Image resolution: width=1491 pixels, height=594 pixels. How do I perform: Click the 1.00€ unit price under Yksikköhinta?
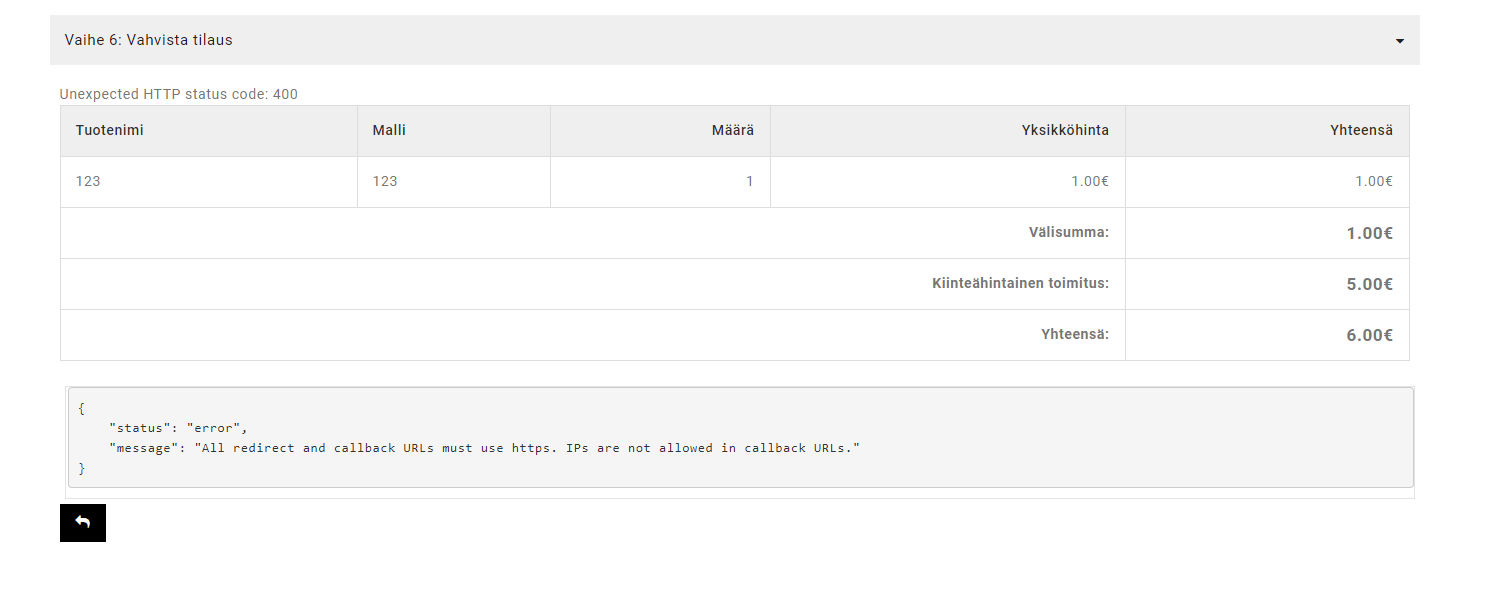tap(1090, 181)
